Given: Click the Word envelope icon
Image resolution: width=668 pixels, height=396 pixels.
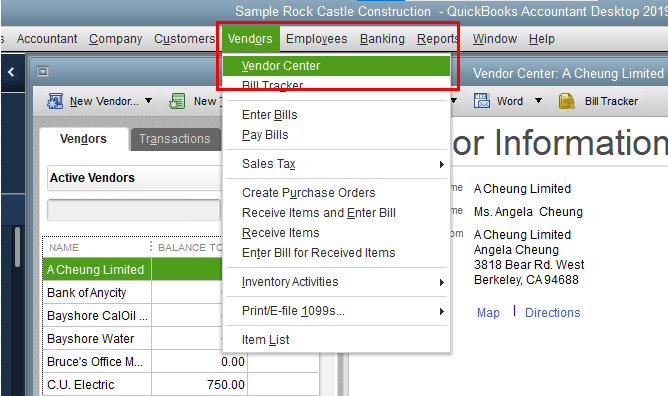Looking at the screenshot, I should [x=481, y=101].
